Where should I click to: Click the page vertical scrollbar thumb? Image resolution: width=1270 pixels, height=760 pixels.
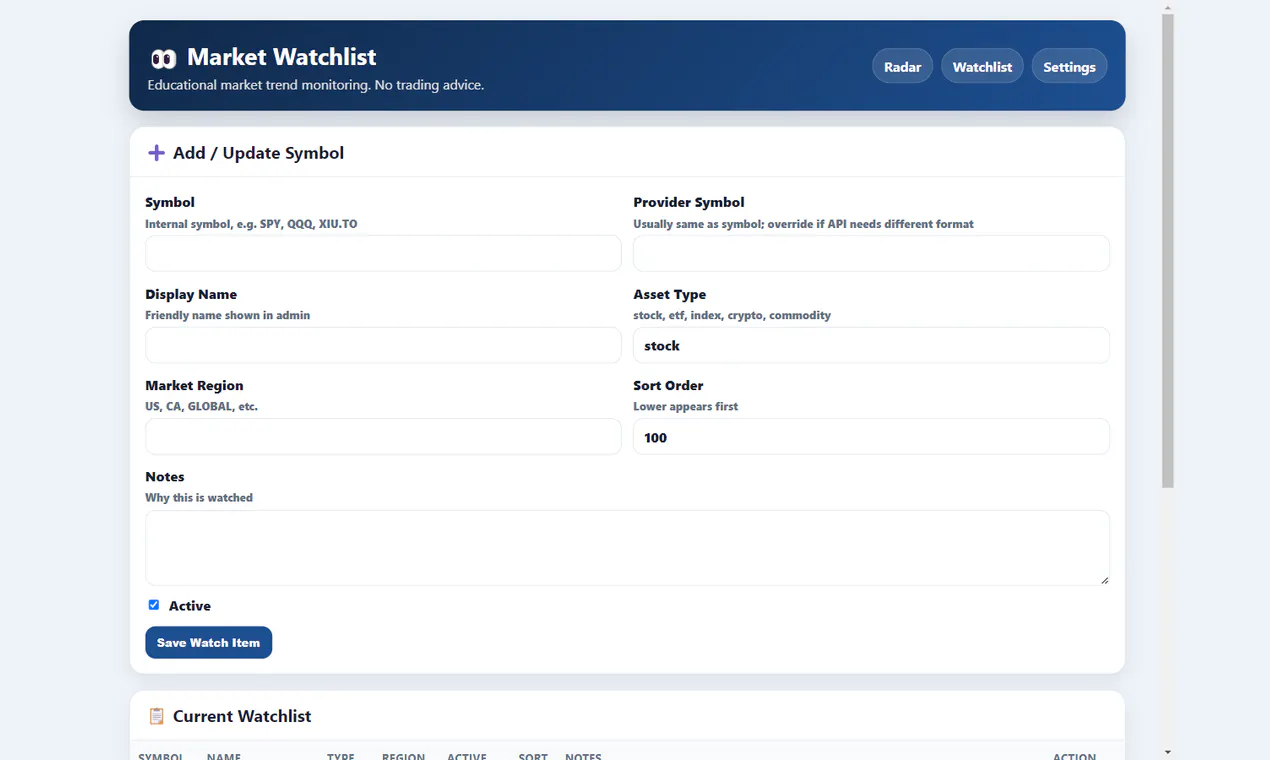pos(1167,251)
